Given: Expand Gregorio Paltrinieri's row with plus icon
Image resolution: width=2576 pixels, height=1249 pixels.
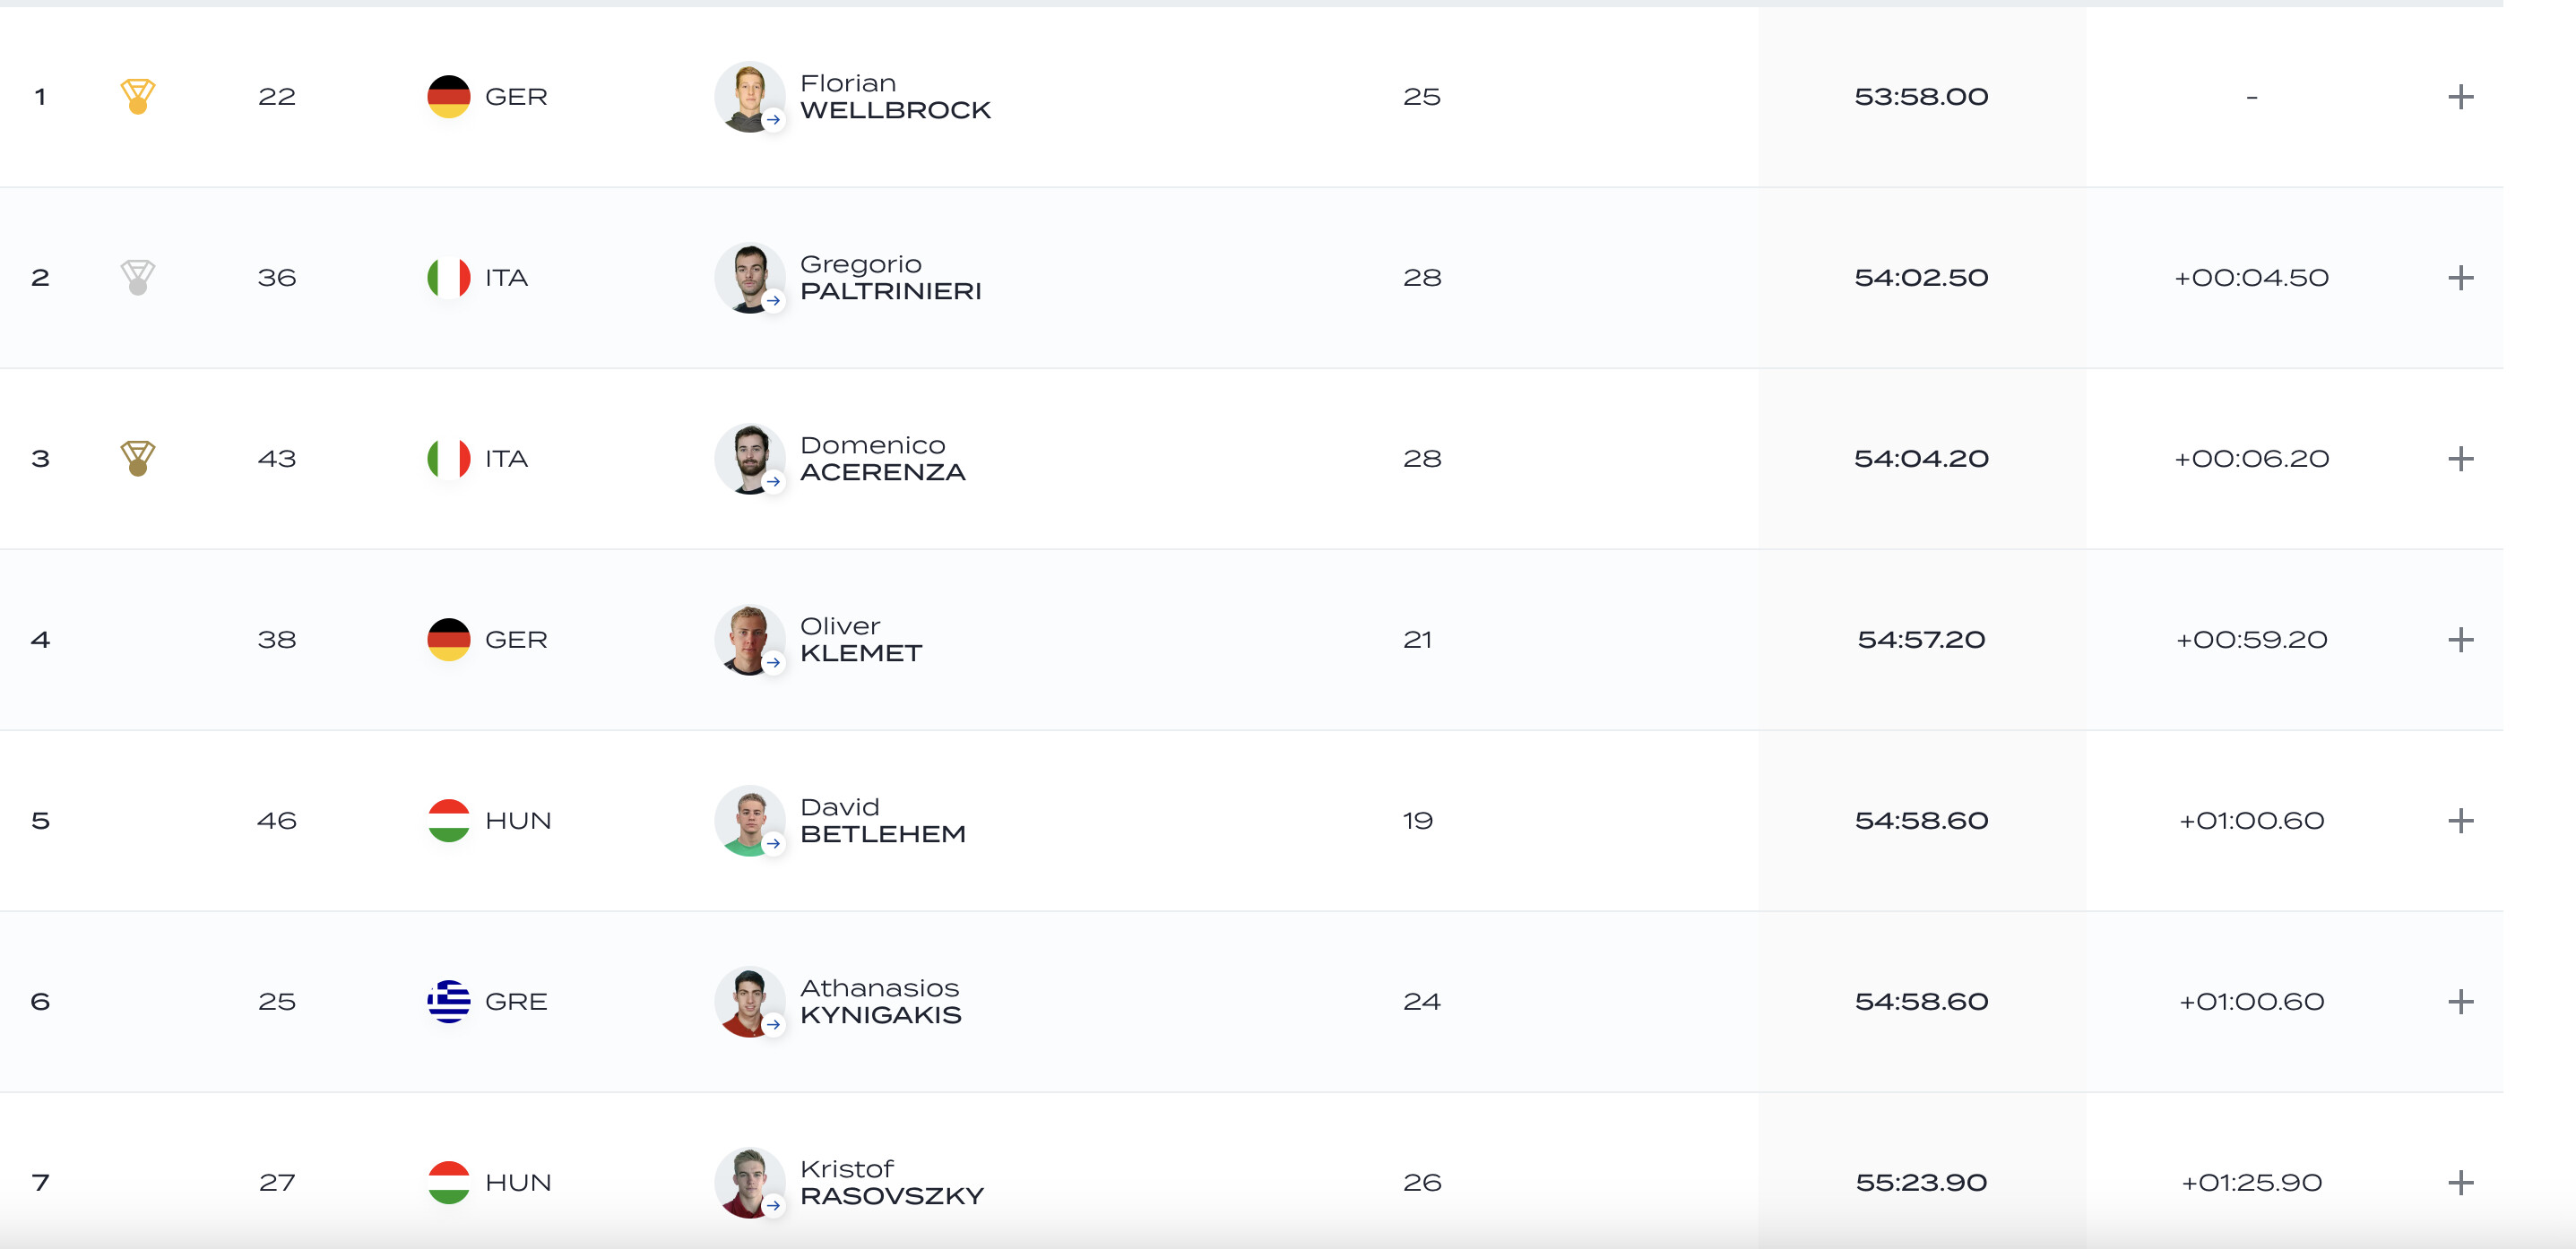Looking at the screenshot, I should [2461, 277].
